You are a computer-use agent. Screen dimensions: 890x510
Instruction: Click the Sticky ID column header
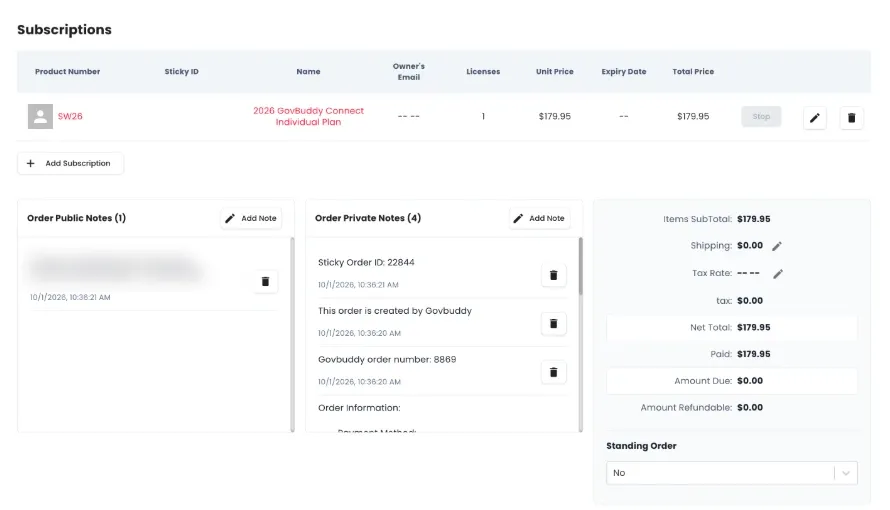[x=182, y=71]
